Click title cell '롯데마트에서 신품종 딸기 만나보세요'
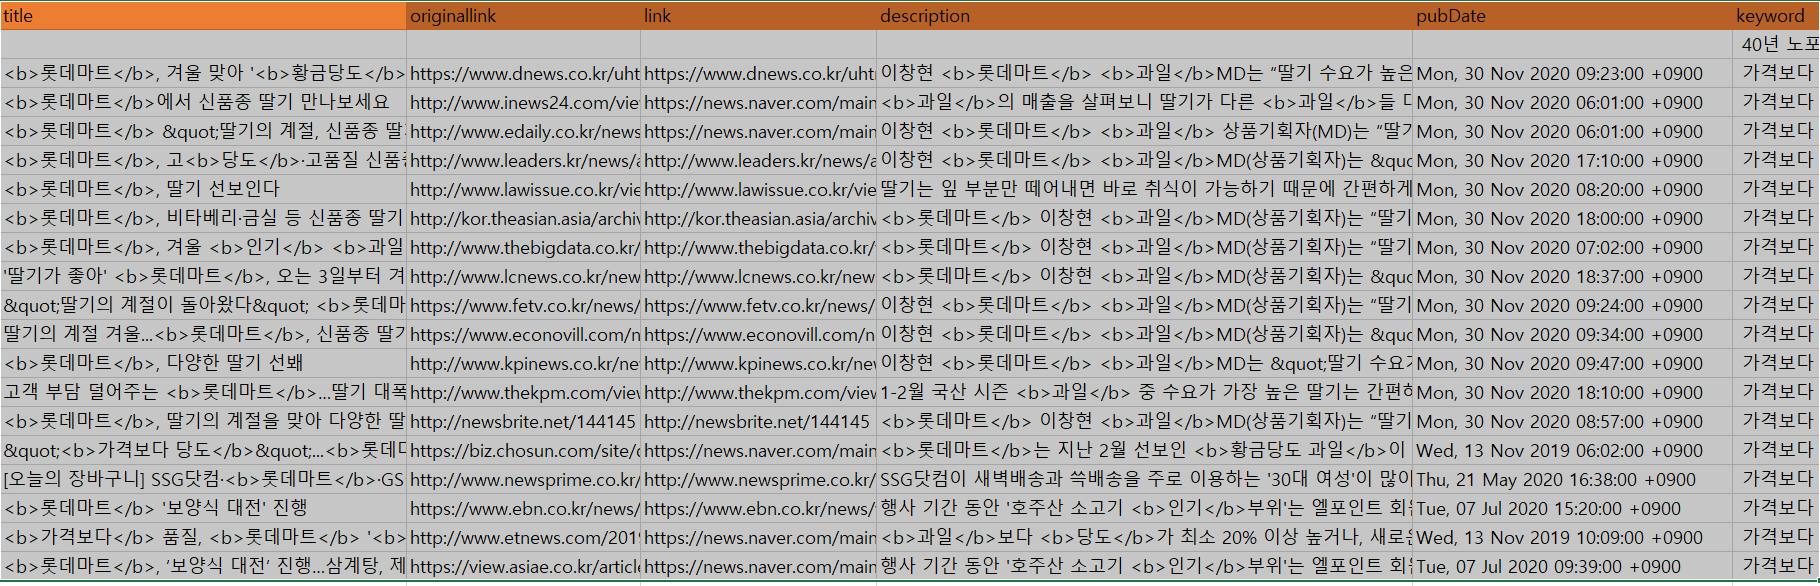 pos(203,103)
